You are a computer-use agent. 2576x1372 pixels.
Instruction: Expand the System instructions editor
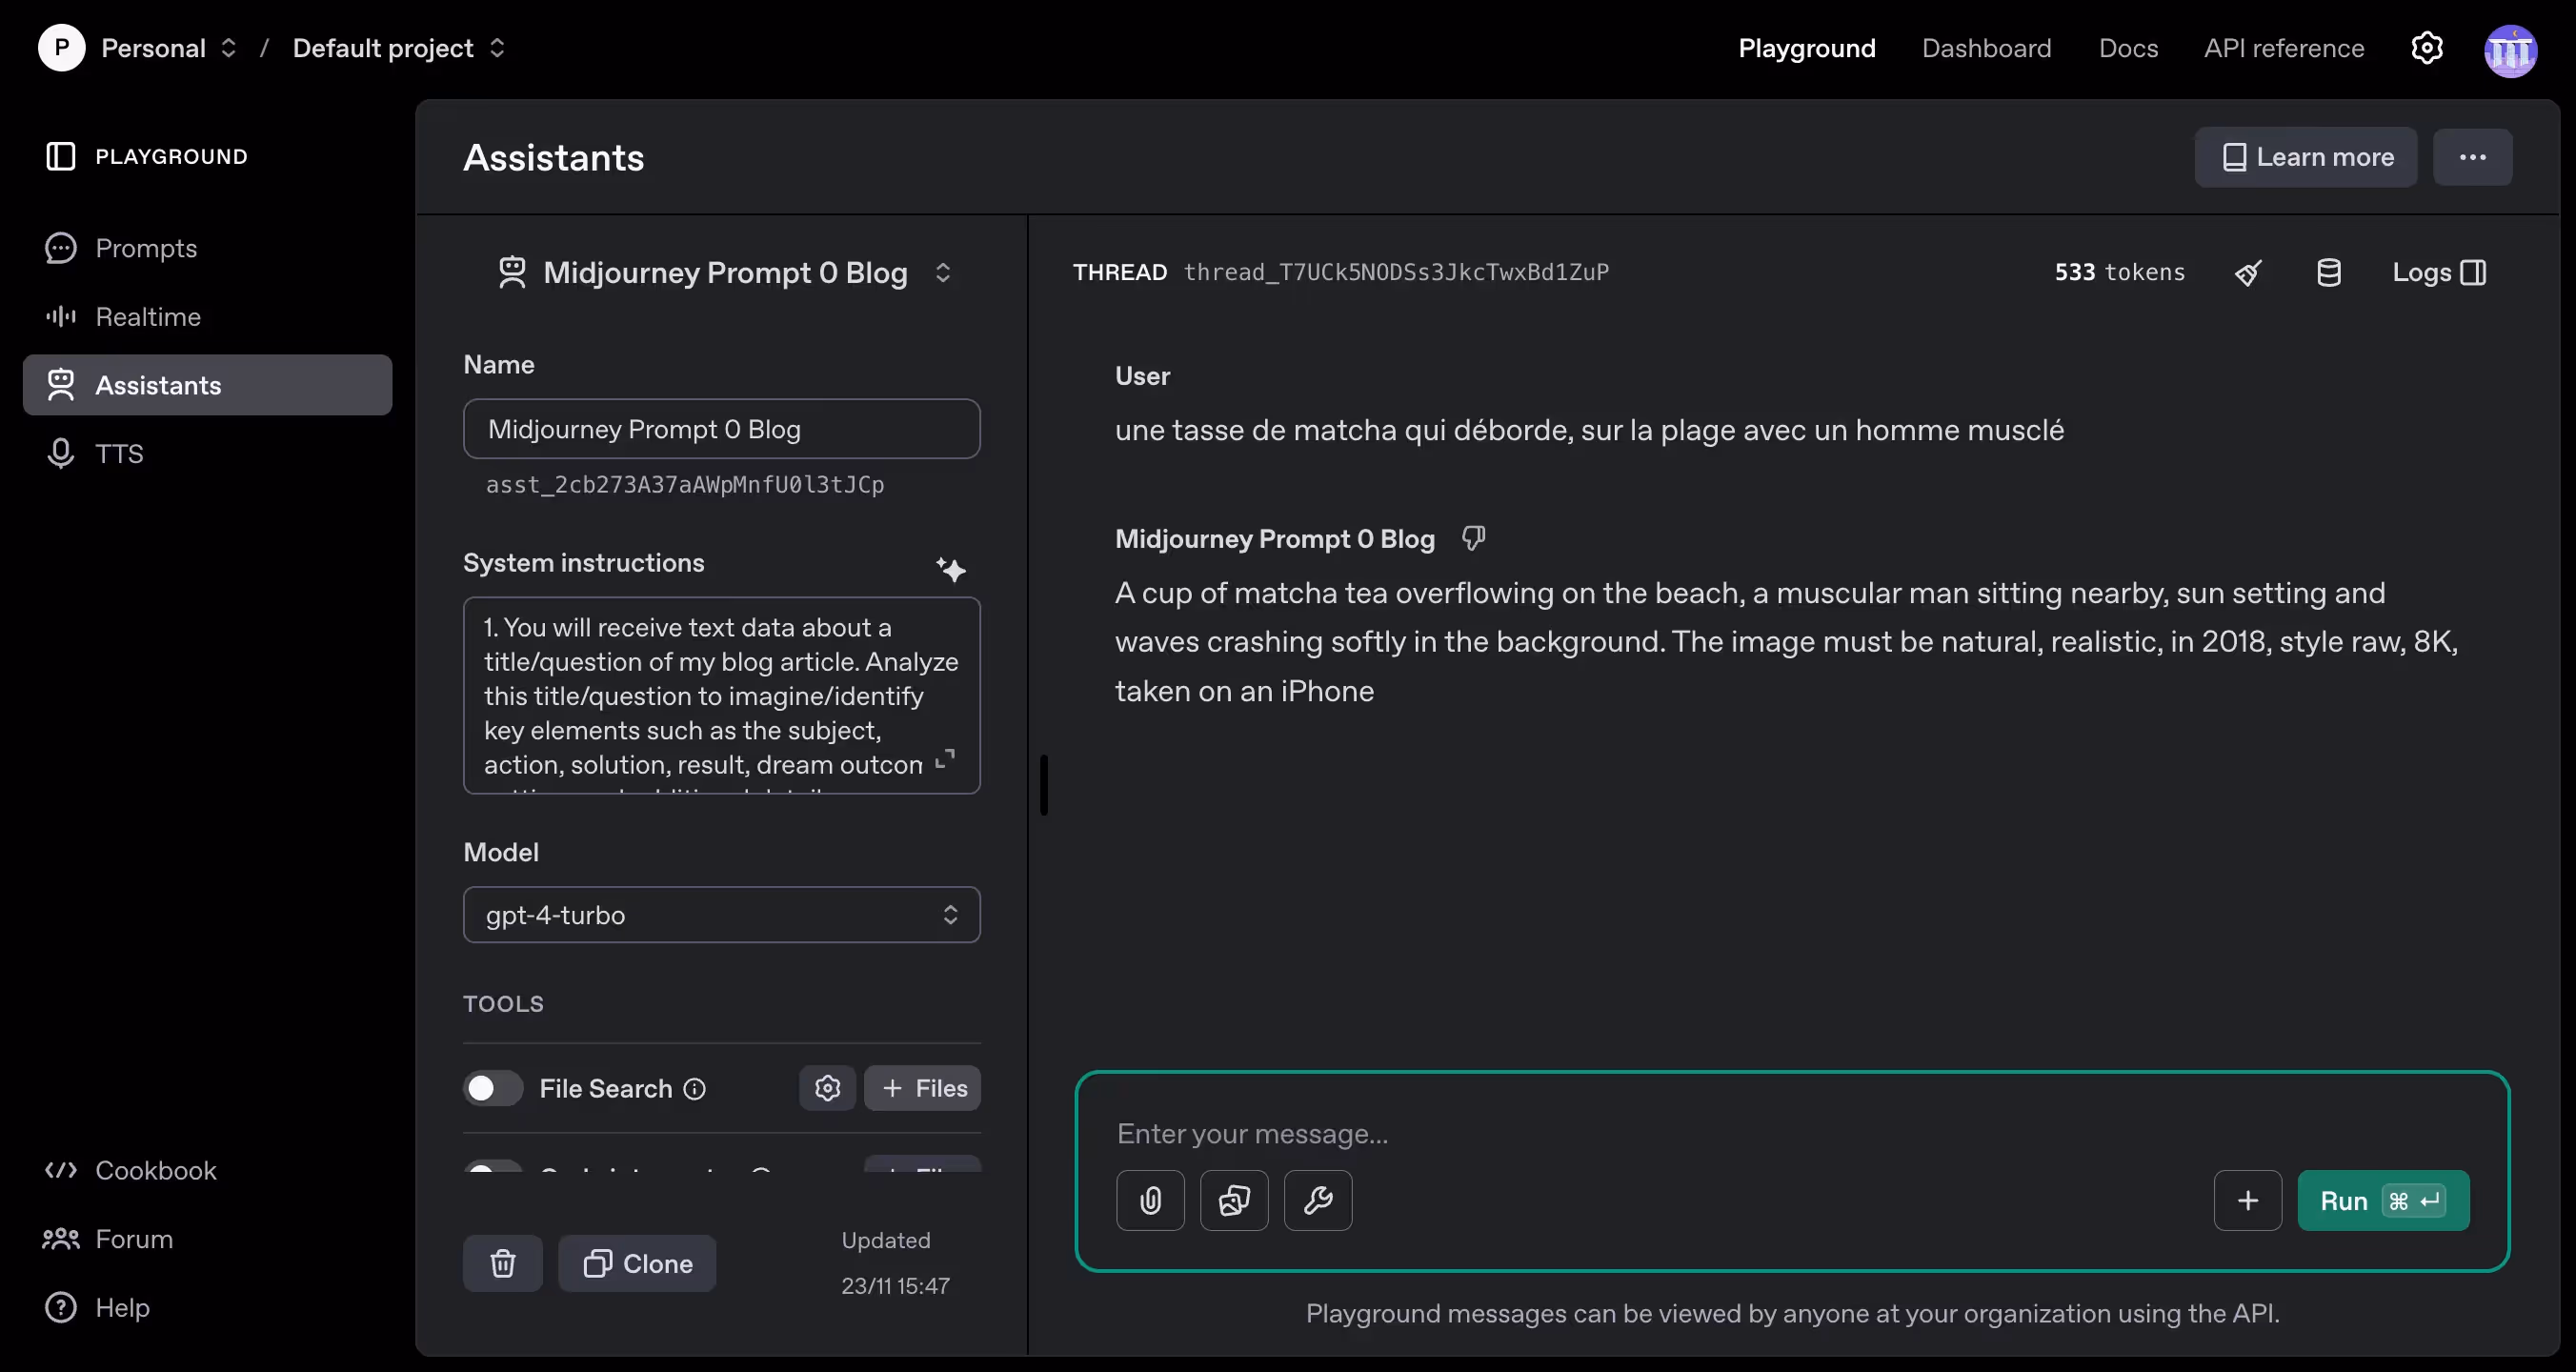coord(944,759)
